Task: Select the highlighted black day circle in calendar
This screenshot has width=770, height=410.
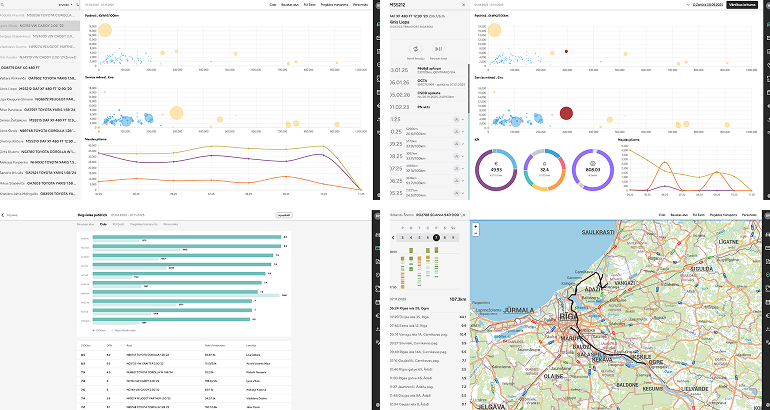Action: pos(436,237)
